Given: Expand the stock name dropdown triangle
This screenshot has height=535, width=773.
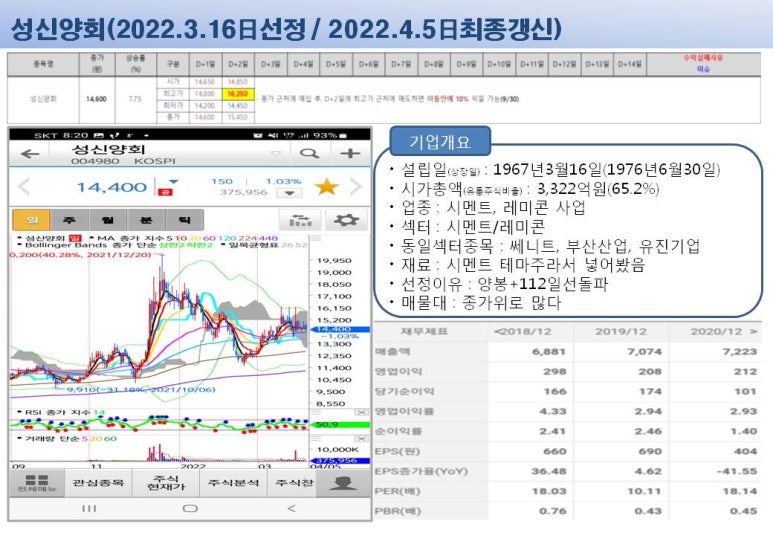Looking at the screenshot, I should click(x=276, y=153).
